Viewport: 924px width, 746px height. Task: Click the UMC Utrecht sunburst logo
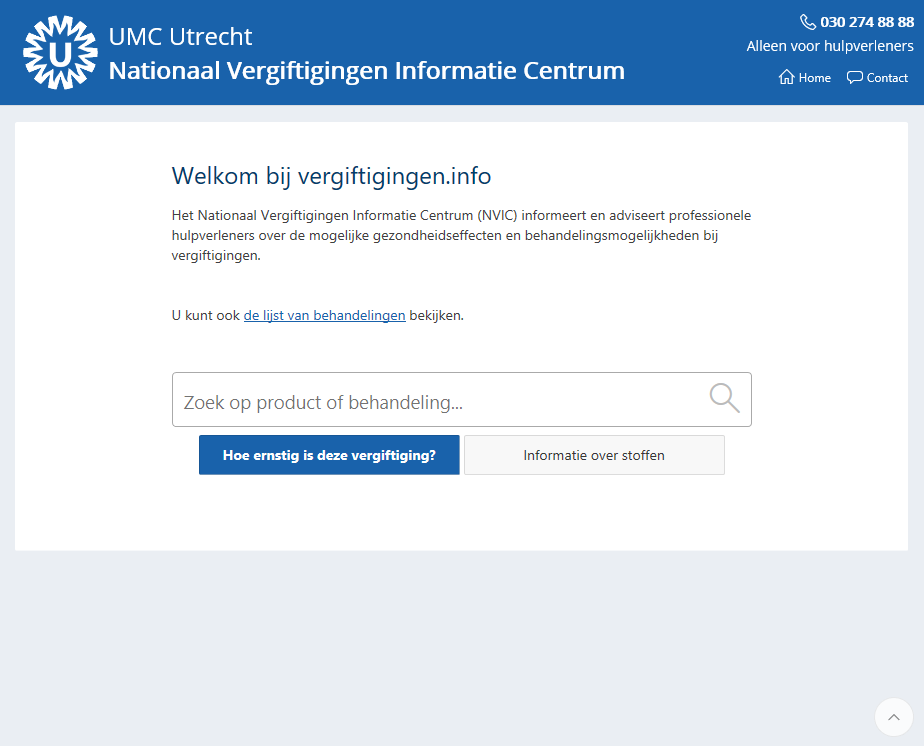[x=60, y=52]
